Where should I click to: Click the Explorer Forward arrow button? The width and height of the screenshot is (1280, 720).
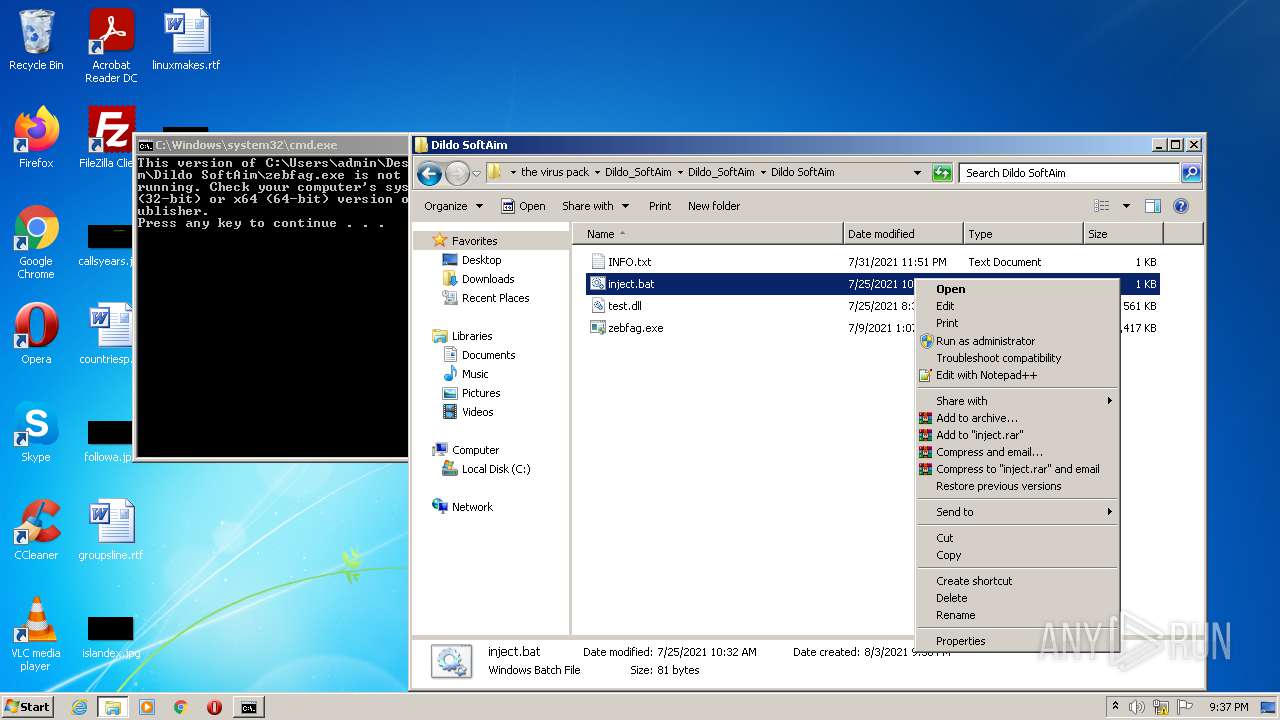click(x=457, y=173)
